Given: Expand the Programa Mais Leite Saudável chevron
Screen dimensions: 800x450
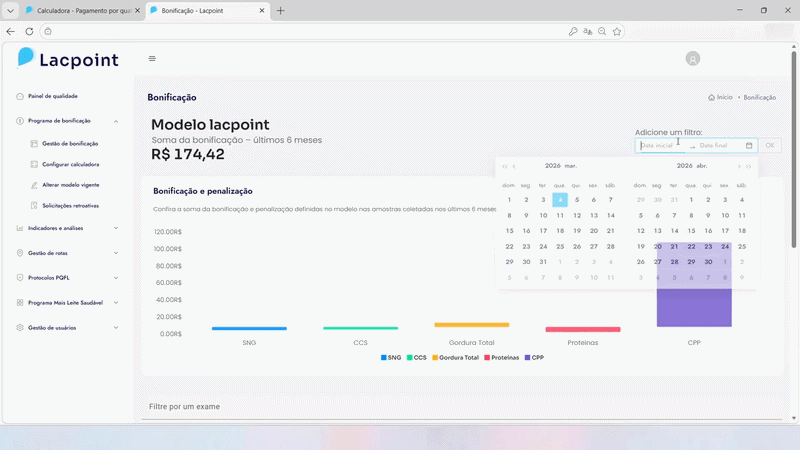Looking at the screenshot, I should (x=116, y=303).
